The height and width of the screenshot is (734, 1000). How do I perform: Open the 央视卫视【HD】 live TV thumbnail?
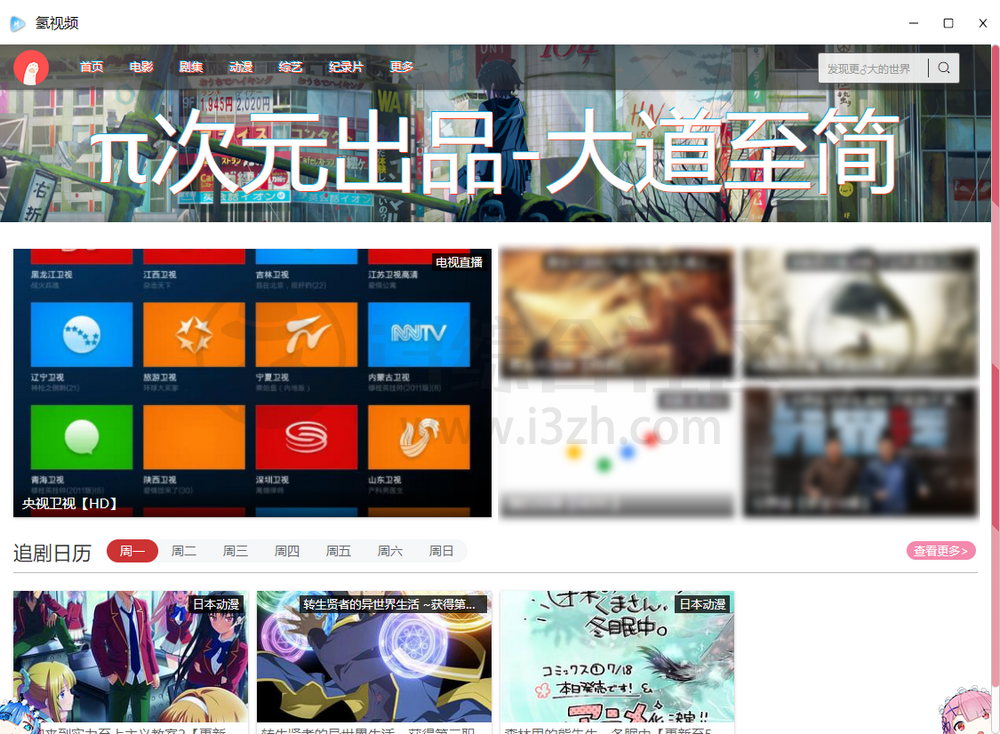click(253, 383)
